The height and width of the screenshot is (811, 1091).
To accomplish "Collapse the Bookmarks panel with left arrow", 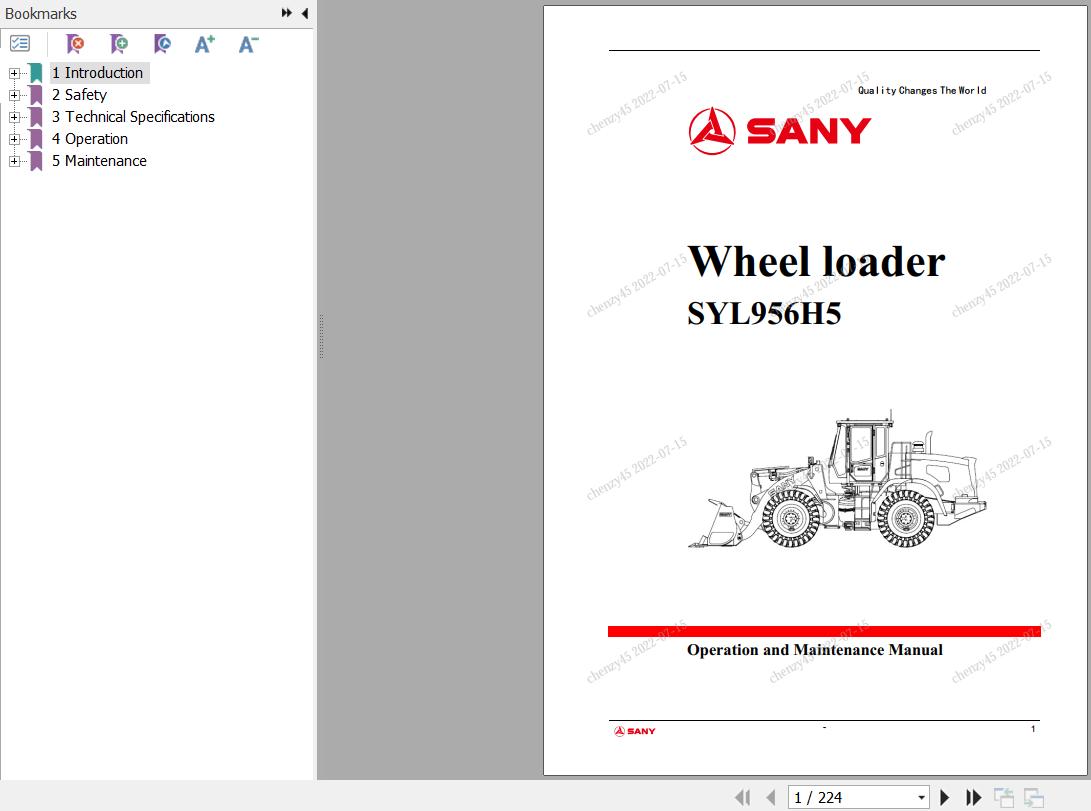I will pyautogui.click(x=305, y=13).
